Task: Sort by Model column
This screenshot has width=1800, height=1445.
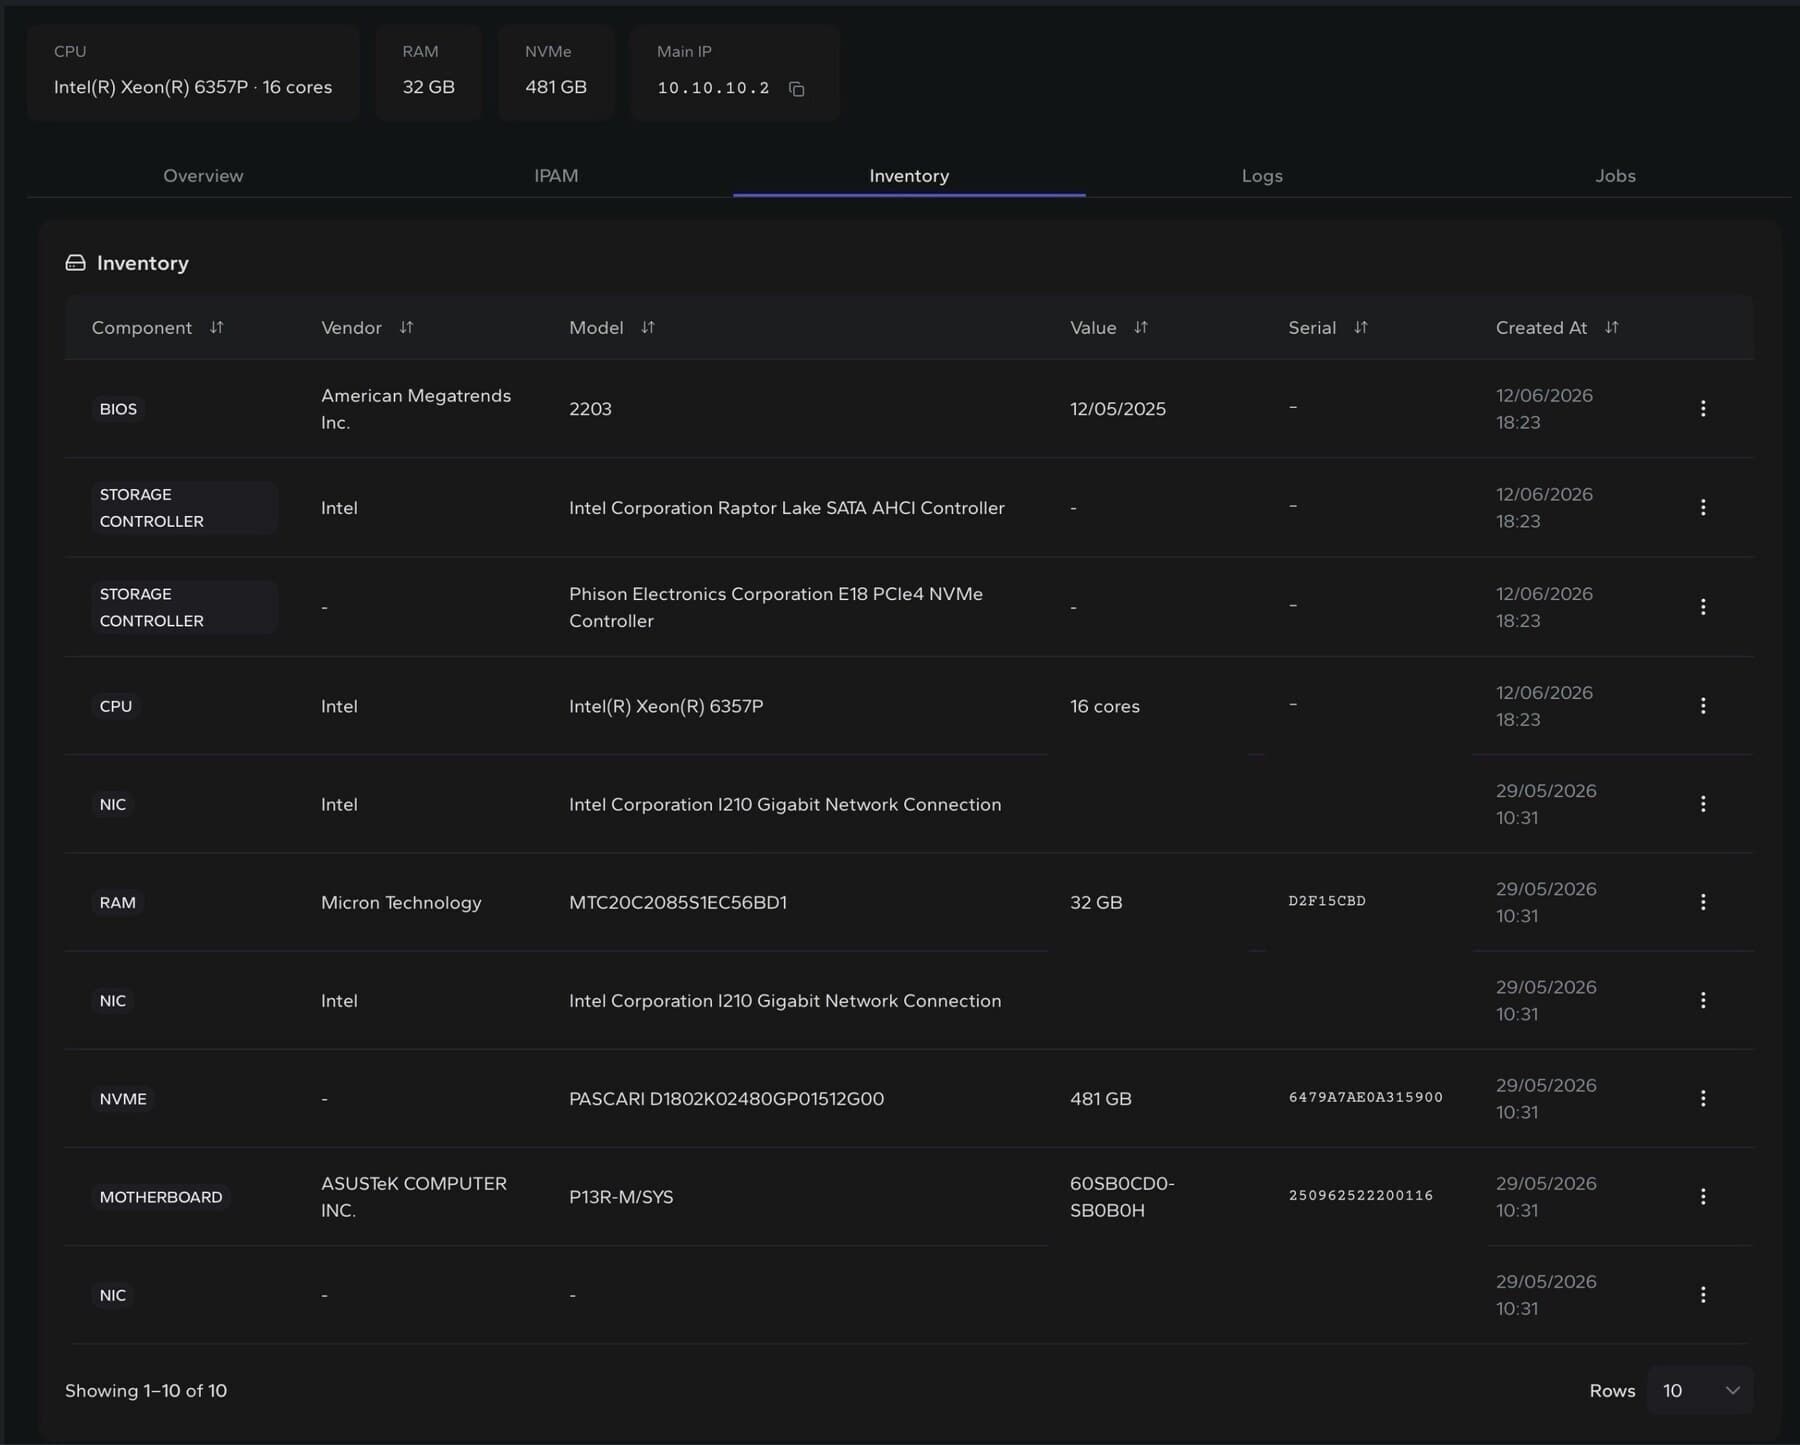Action: click(647, 327)
